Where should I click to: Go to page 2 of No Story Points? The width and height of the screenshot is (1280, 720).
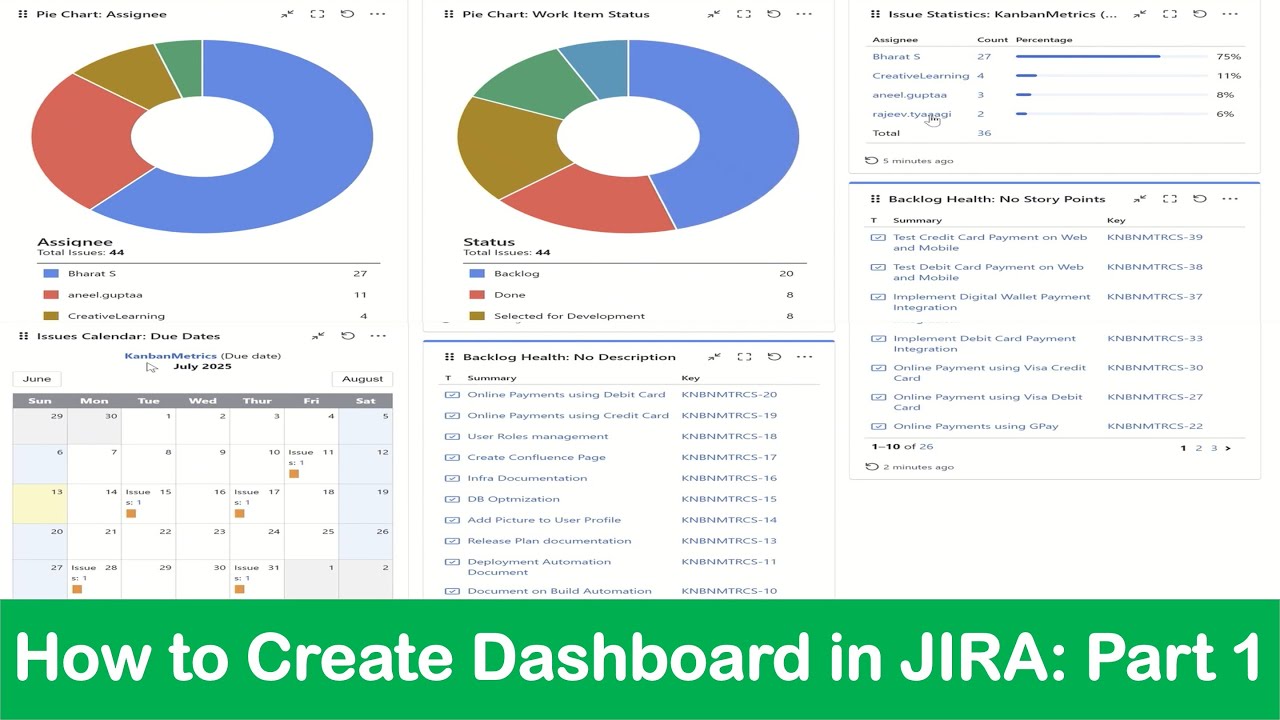[1198, 448]
